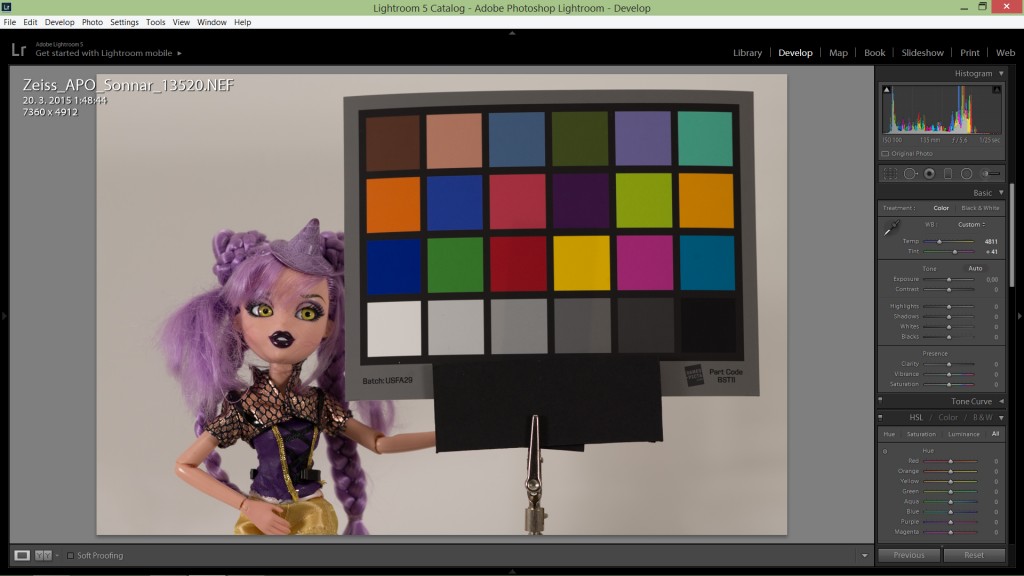The width and height of the screenshot is (1024, 576).
Task: Enable the Soft Proofing checkbox
Action: [70, 556]
